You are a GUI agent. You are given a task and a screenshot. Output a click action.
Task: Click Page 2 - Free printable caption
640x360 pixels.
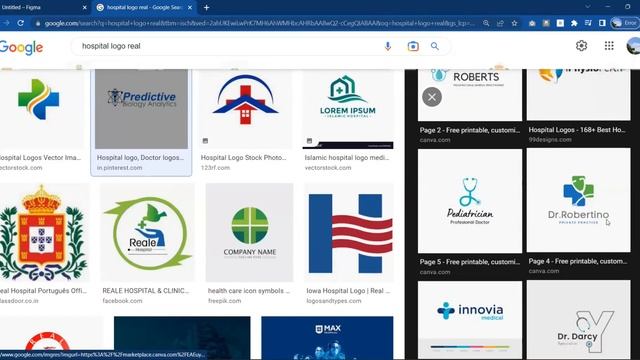pyautogui.click(x=470, y=130)
